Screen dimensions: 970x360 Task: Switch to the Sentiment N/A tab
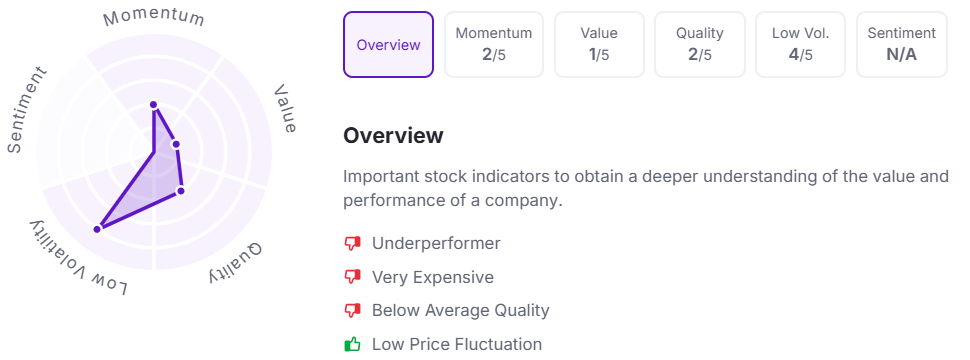tap(901, 45)
